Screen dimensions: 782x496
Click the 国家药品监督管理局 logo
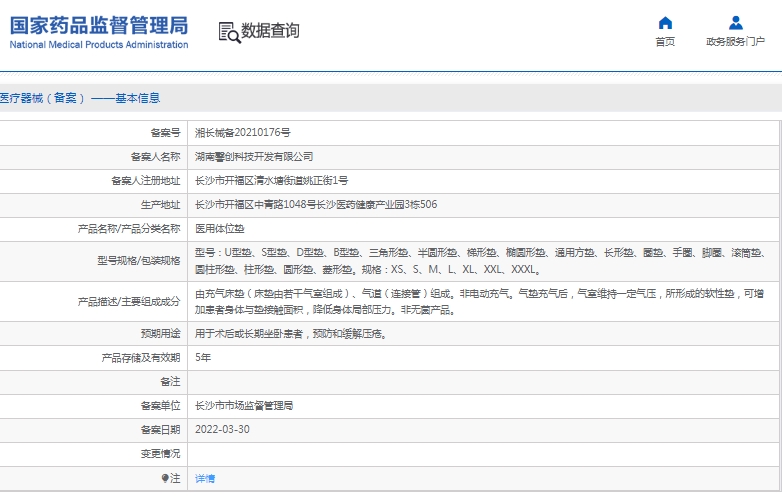click(99, 25)
